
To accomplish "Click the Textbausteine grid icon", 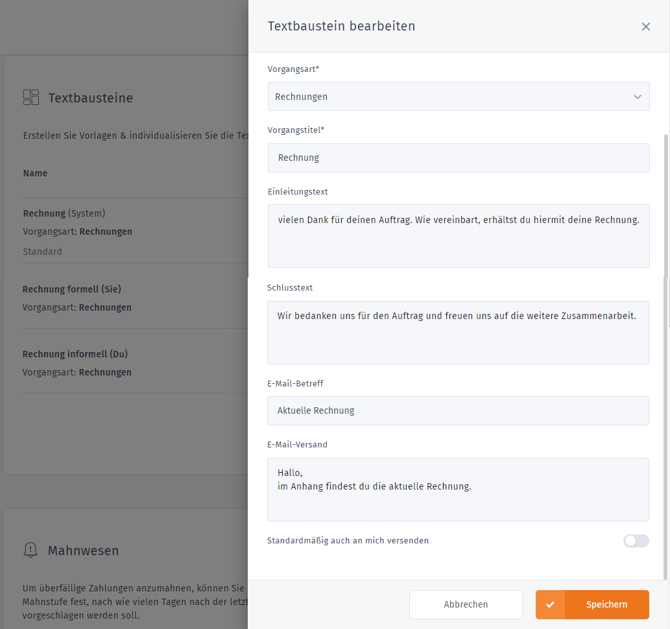I will [31, 98].
